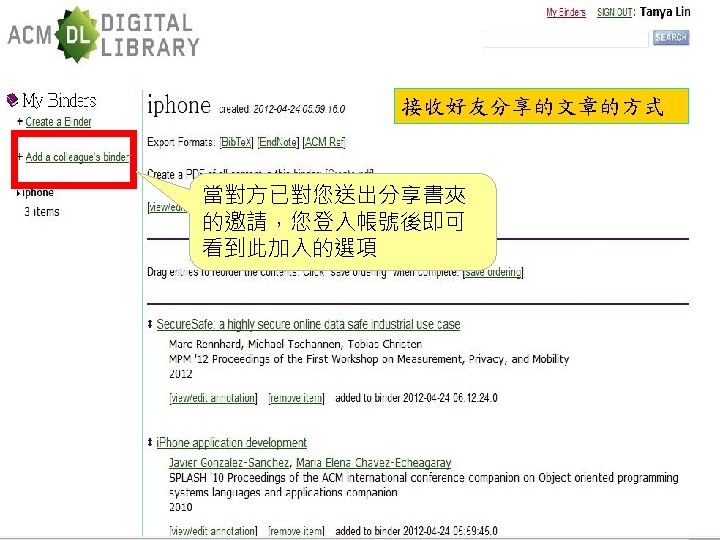Image resolution: width=720 pixels, height=540 pixels.
Task: Click remove item for SecureSafe entry
Action: click(296, 398)
